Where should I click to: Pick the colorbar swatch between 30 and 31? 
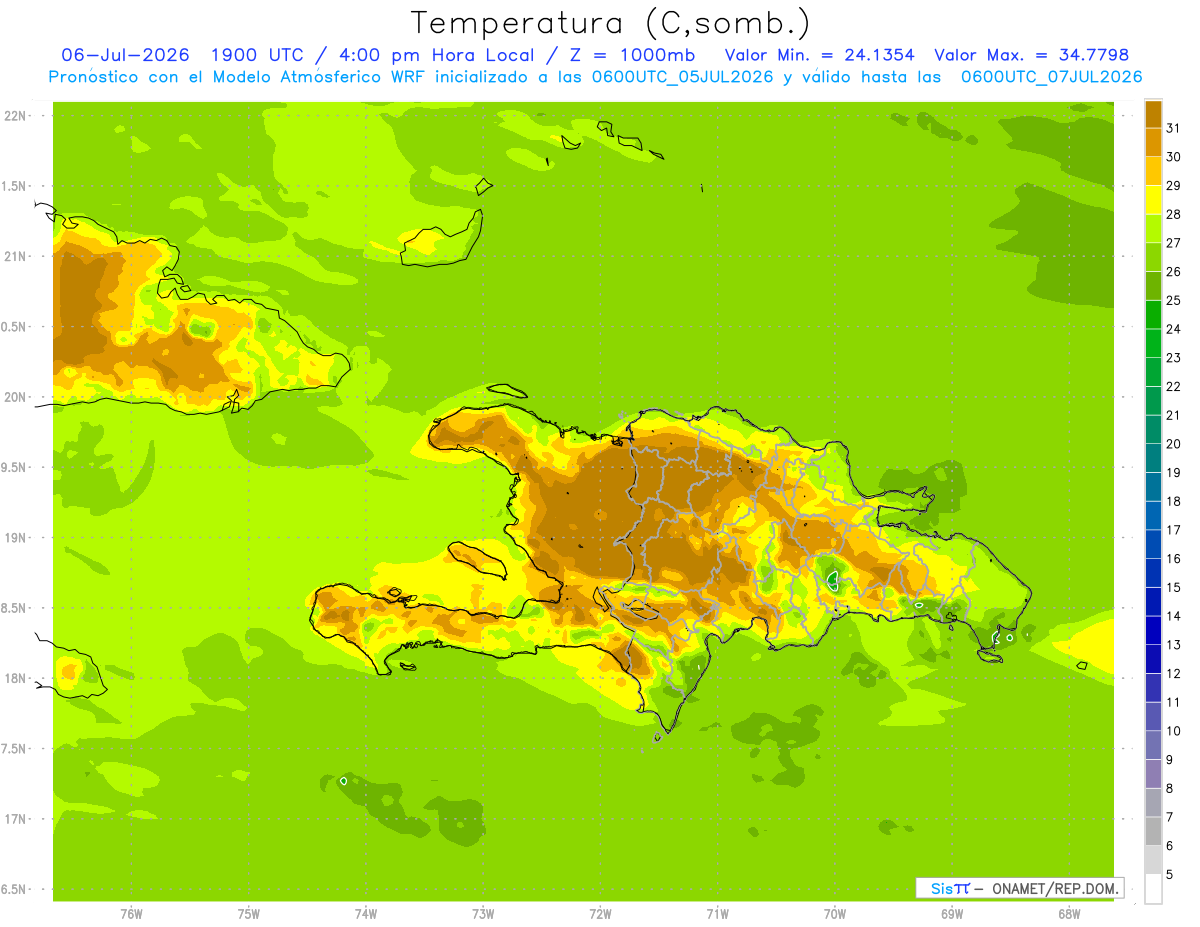pos(1153,142)
